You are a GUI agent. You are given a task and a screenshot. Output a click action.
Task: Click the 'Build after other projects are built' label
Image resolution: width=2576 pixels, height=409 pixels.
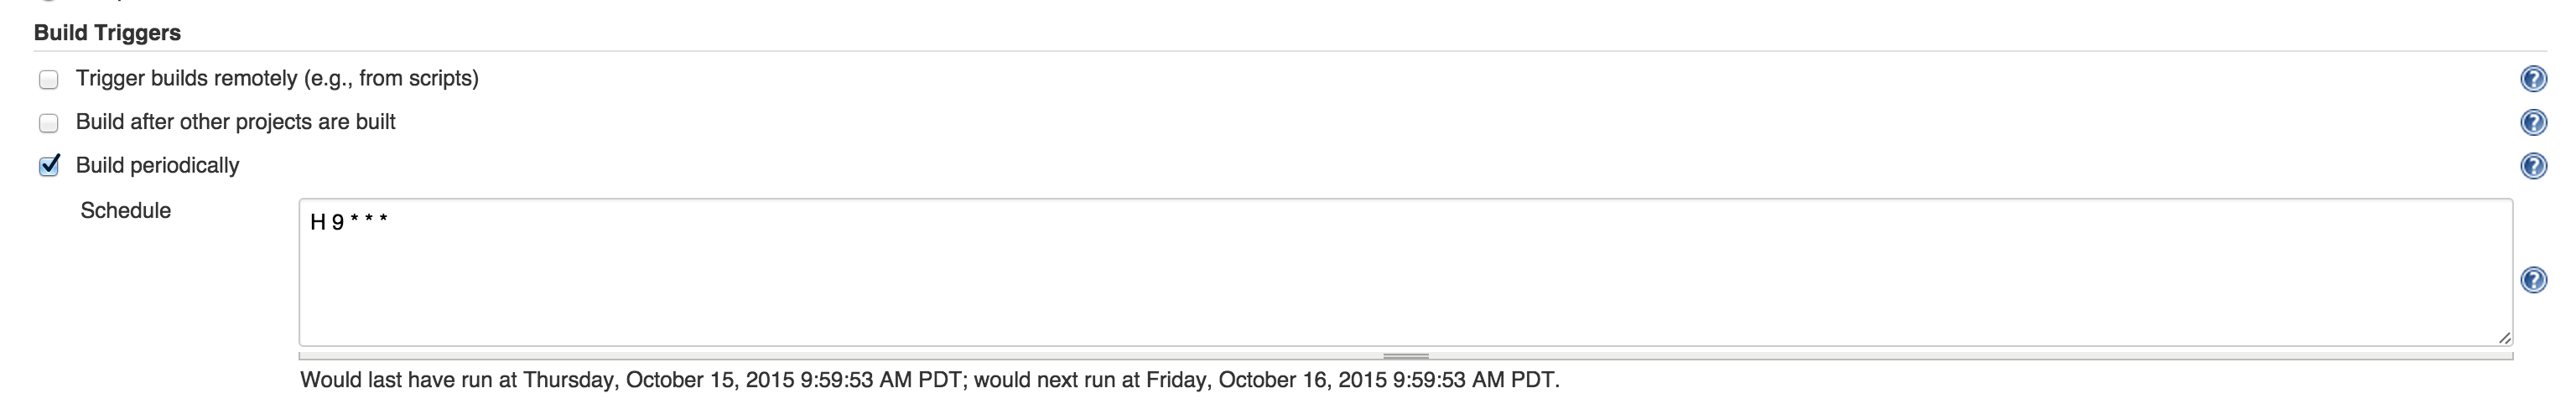click(x=236, y=122)
